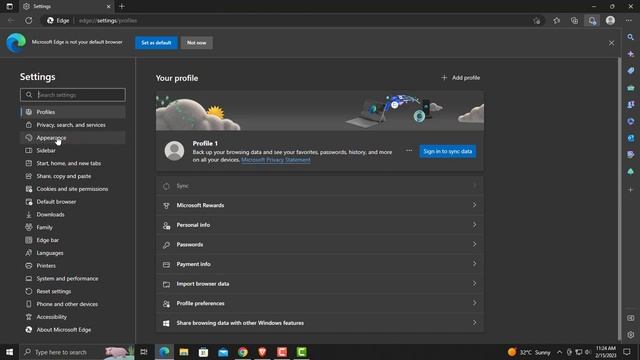Click the Search settings field

(73, 95)
